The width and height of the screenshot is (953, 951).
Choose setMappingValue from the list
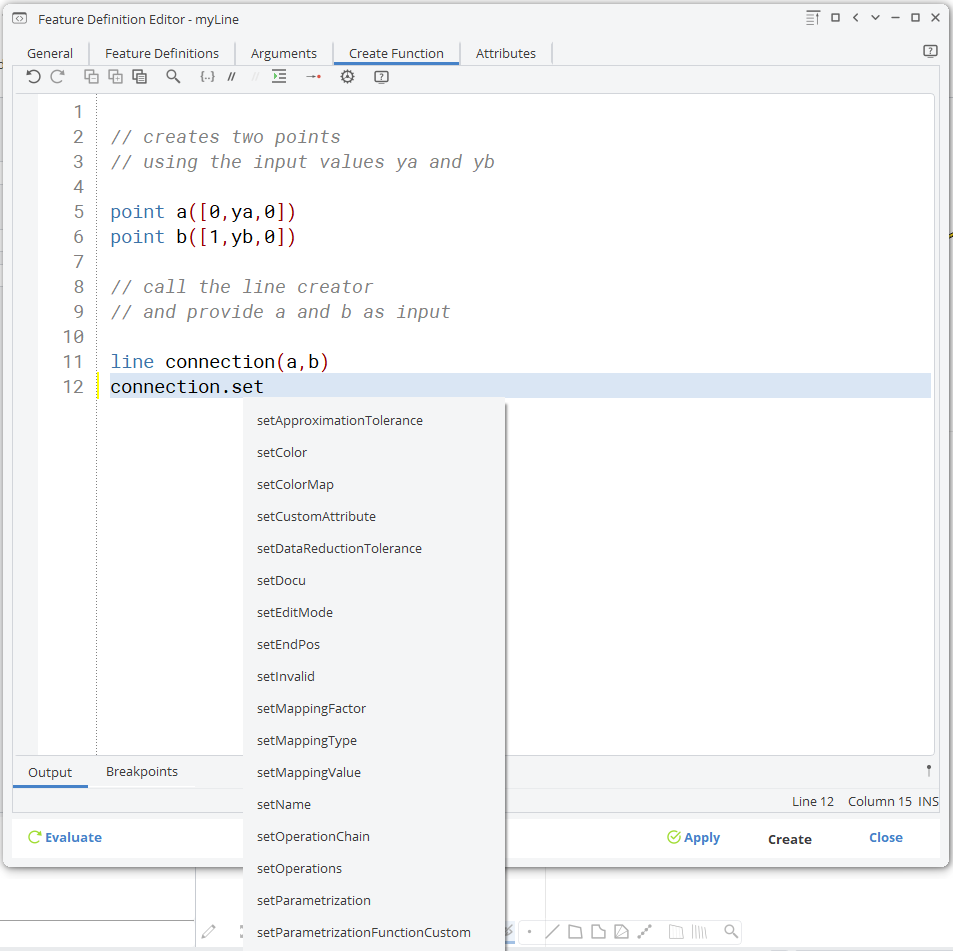[374, 772]
